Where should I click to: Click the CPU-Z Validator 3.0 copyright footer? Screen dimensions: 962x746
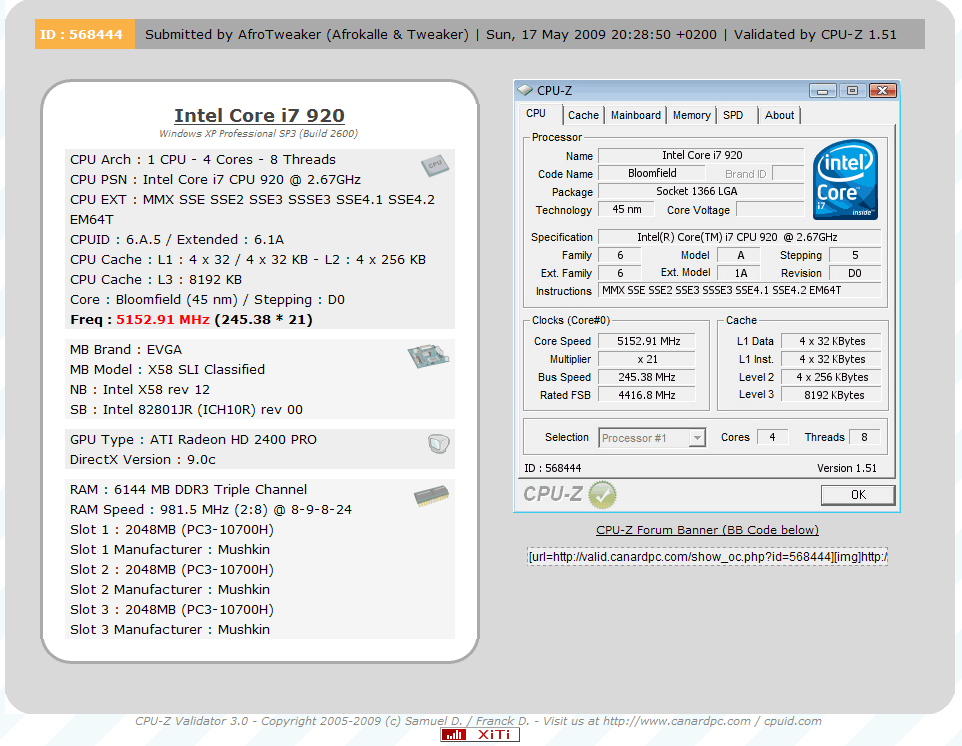coord(478,721)
